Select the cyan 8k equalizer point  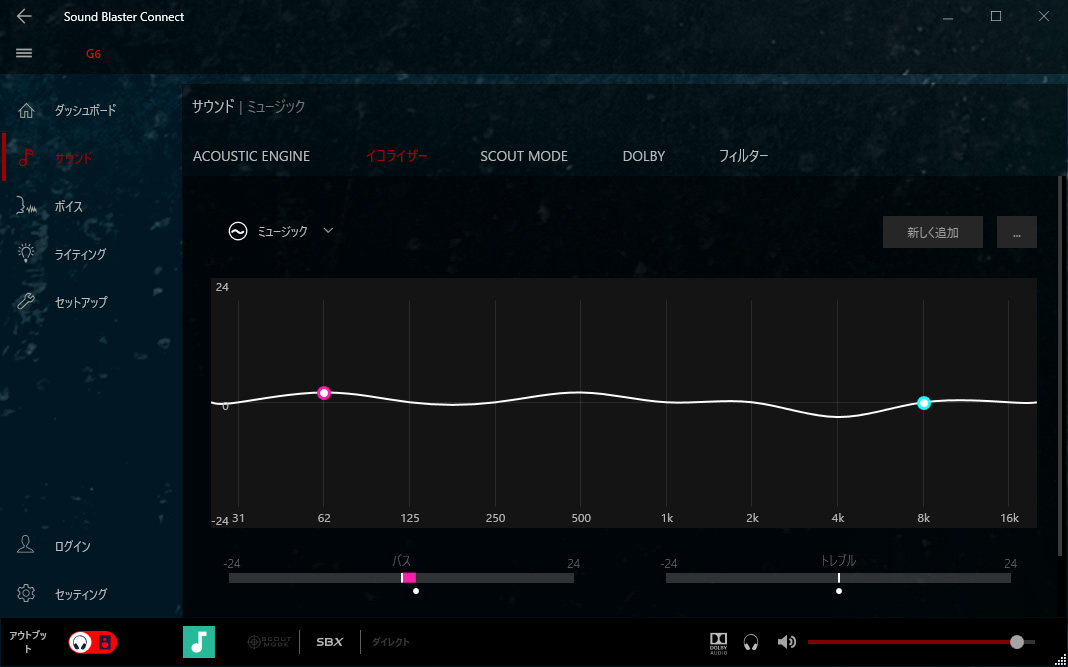point(924,403)
